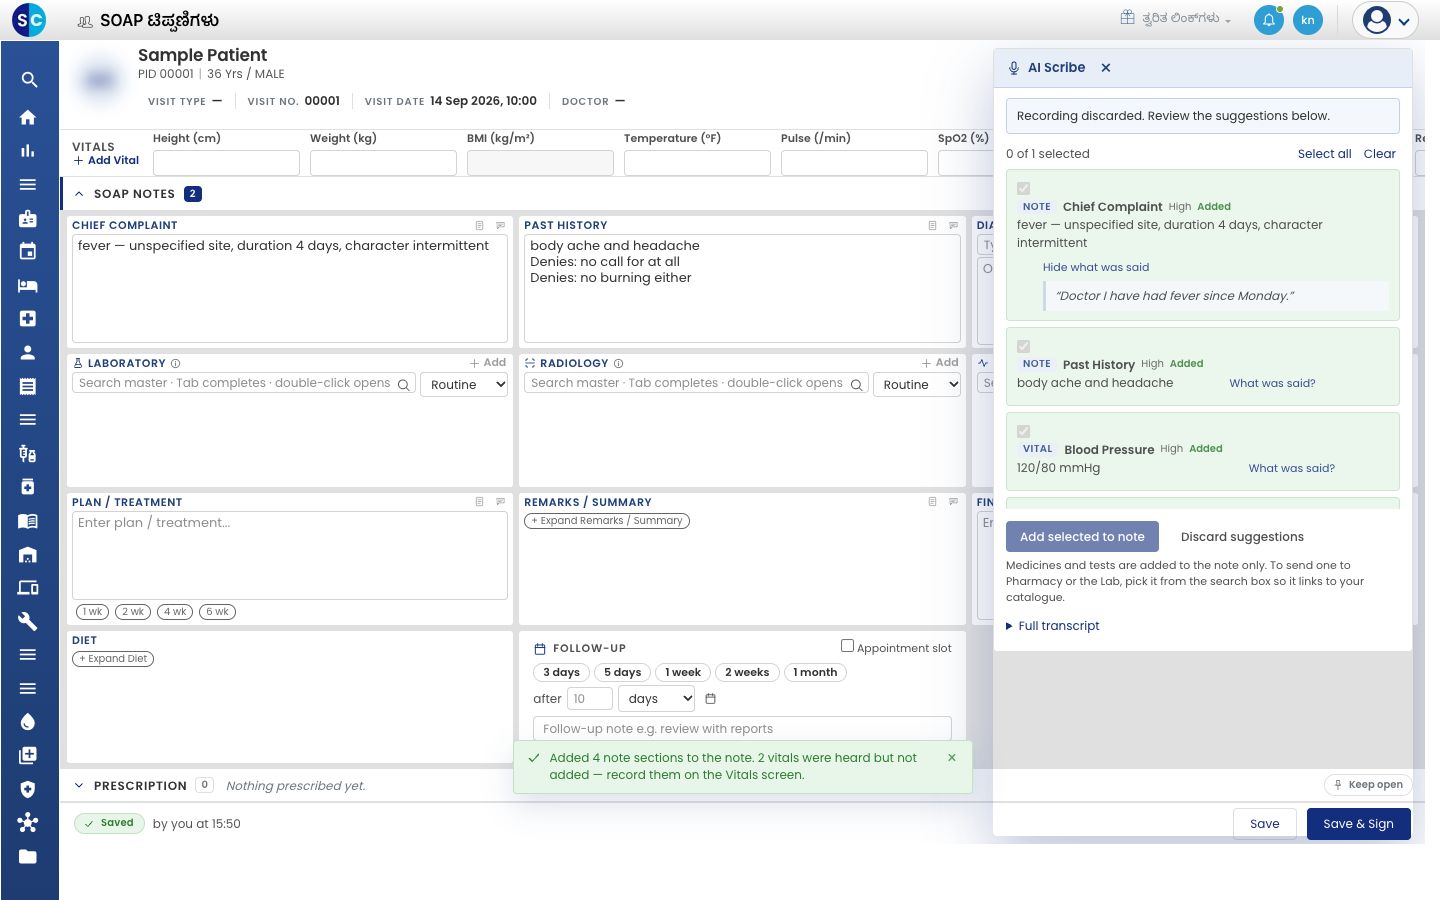
Task: Click 'Hide what was said' link
Action: (x=1096, y=267)
